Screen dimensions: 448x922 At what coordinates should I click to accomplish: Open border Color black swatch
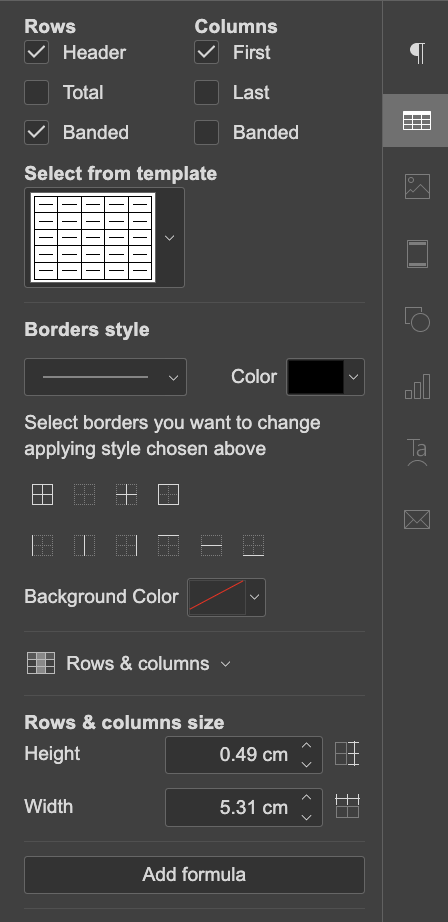[315, 377]
